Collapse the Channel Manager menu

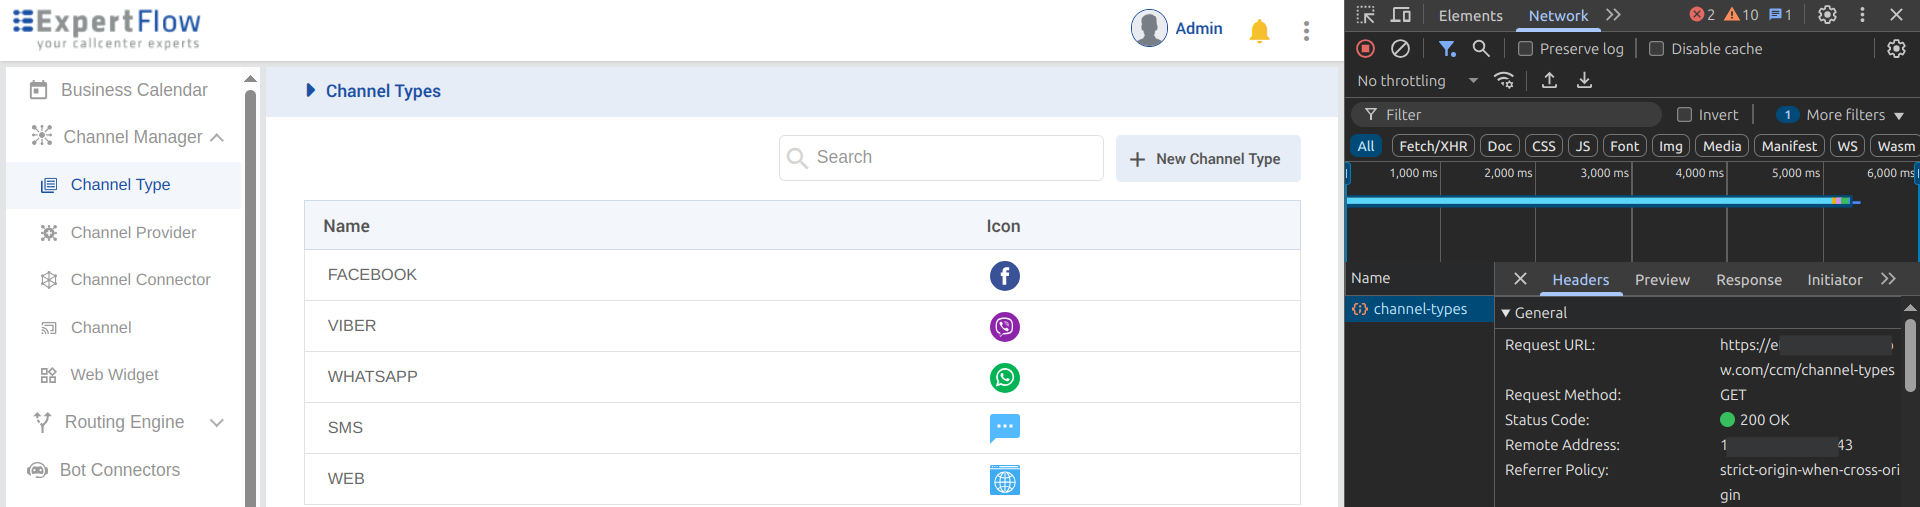click(217, 137)
